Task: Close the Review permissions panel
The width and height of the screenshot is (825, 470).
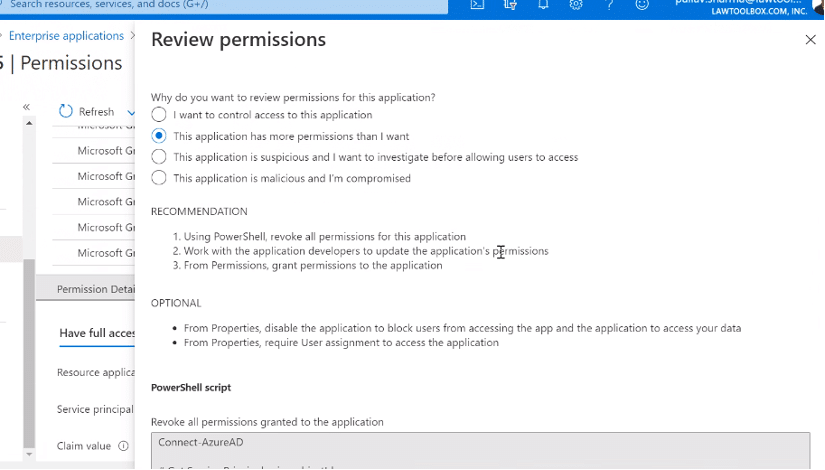Action: point(810,39)
